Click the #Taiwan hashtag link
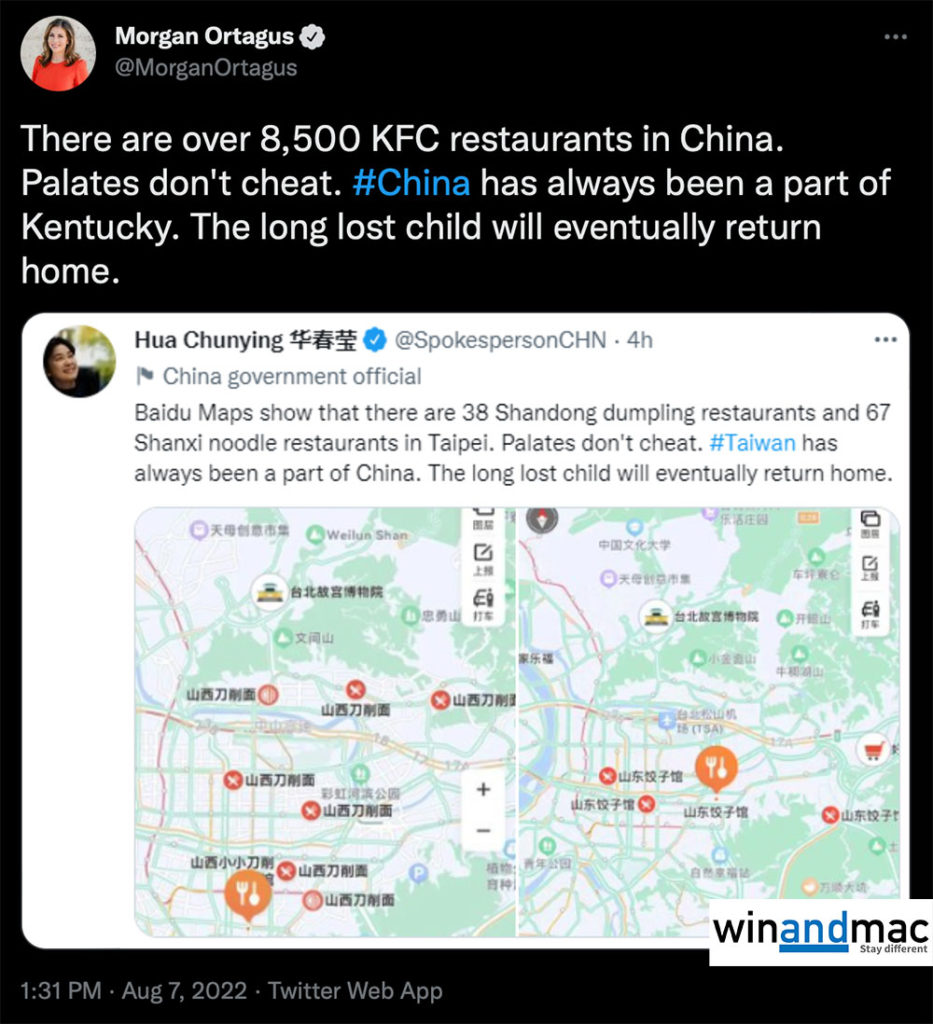Screen dimensions: 933x1024 (752, 443)
